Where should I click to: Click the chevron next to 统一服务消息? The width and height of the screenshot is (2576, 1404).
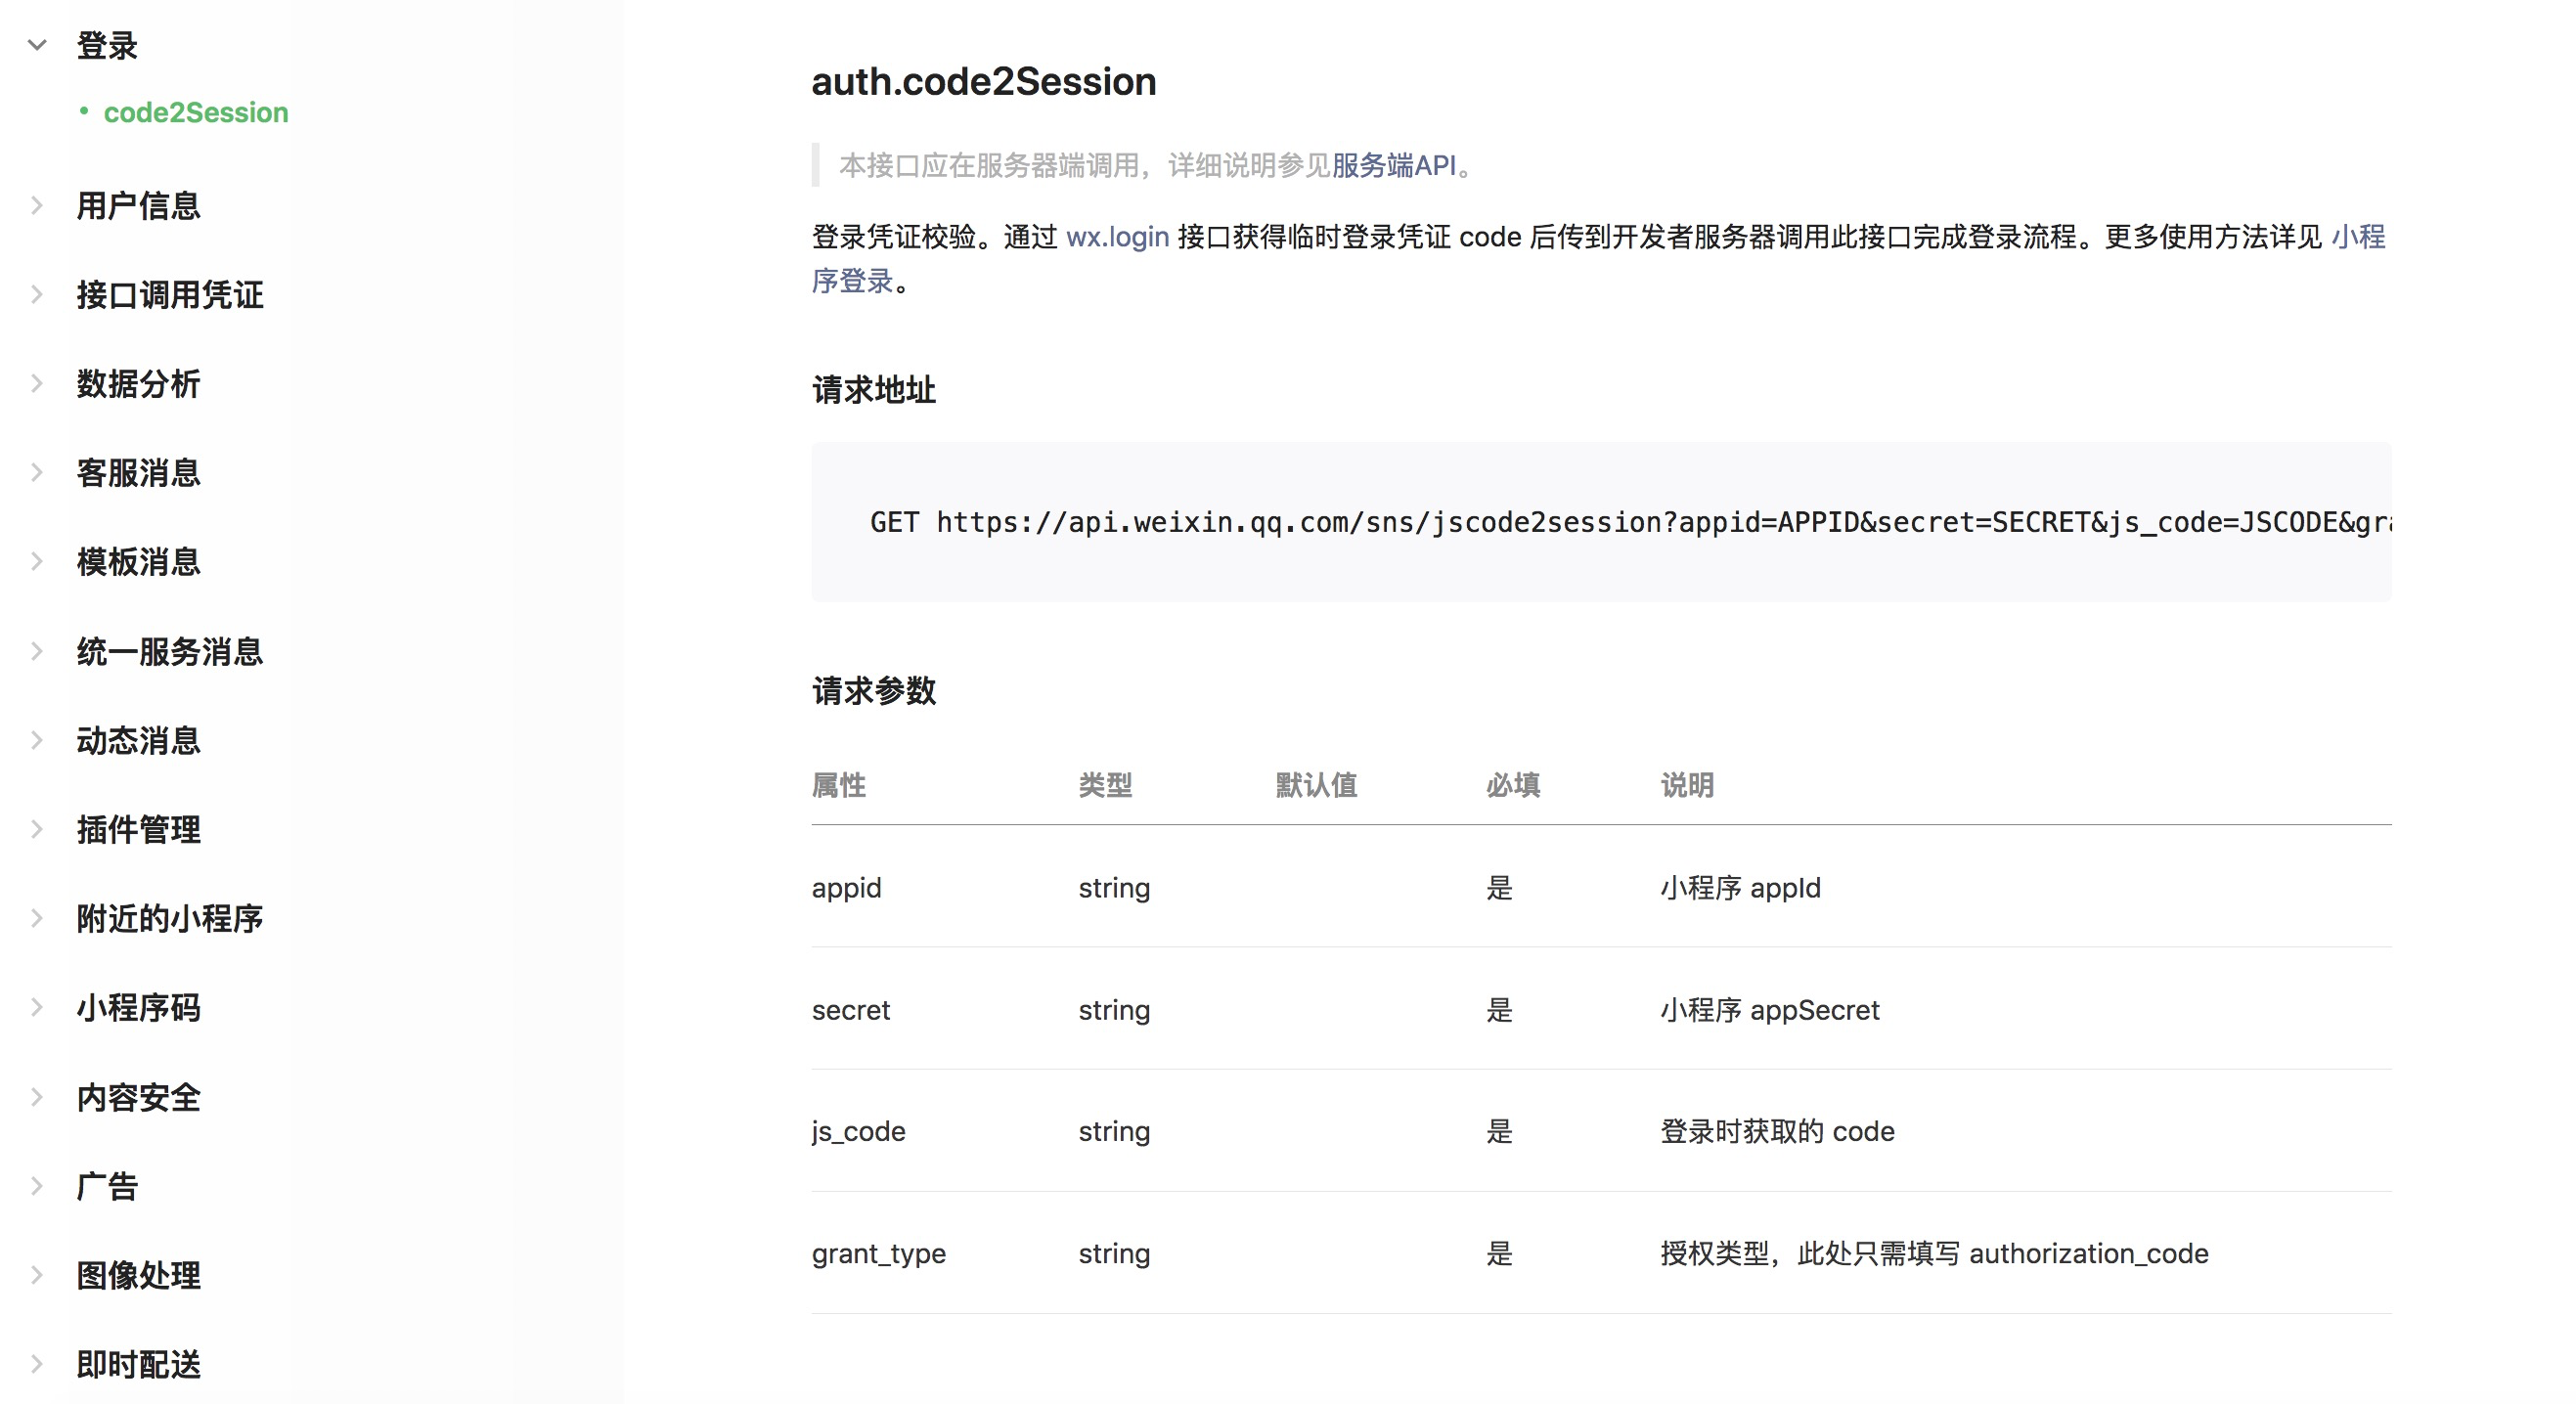click(36, 650)
